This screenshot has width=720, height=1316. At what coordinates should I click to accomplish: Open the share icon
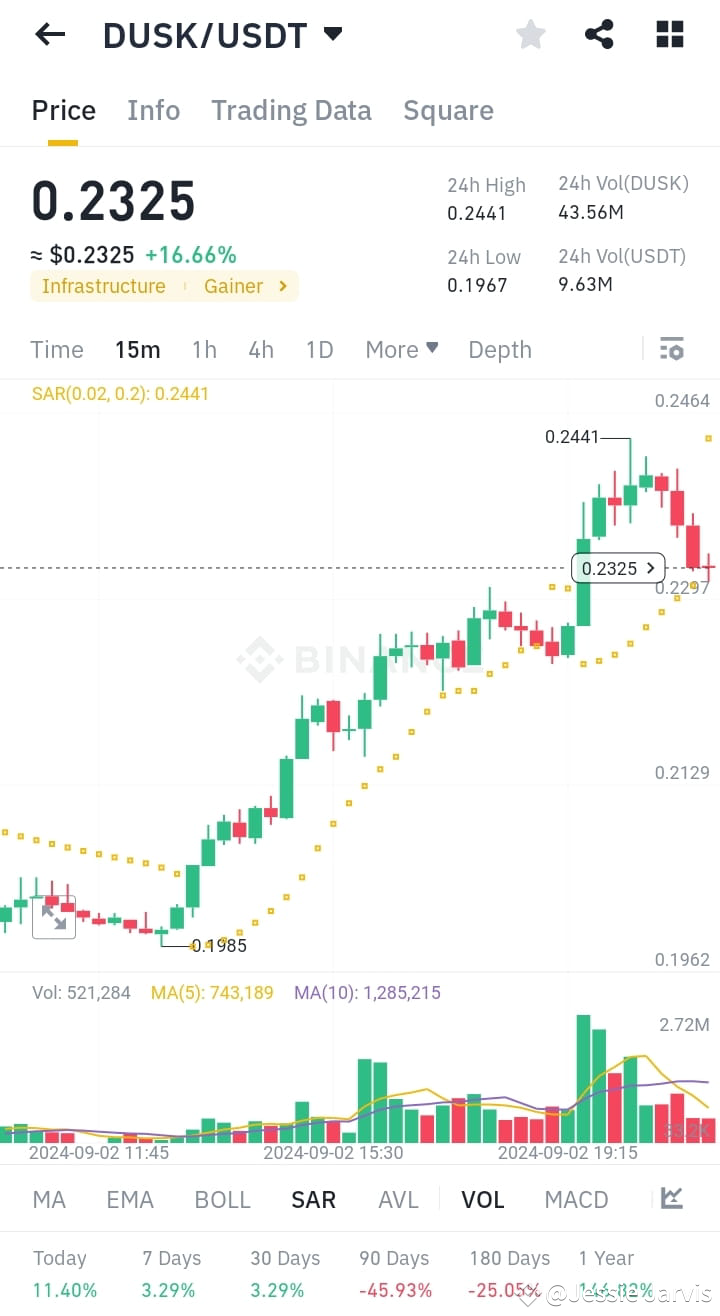tap(599, 34)
